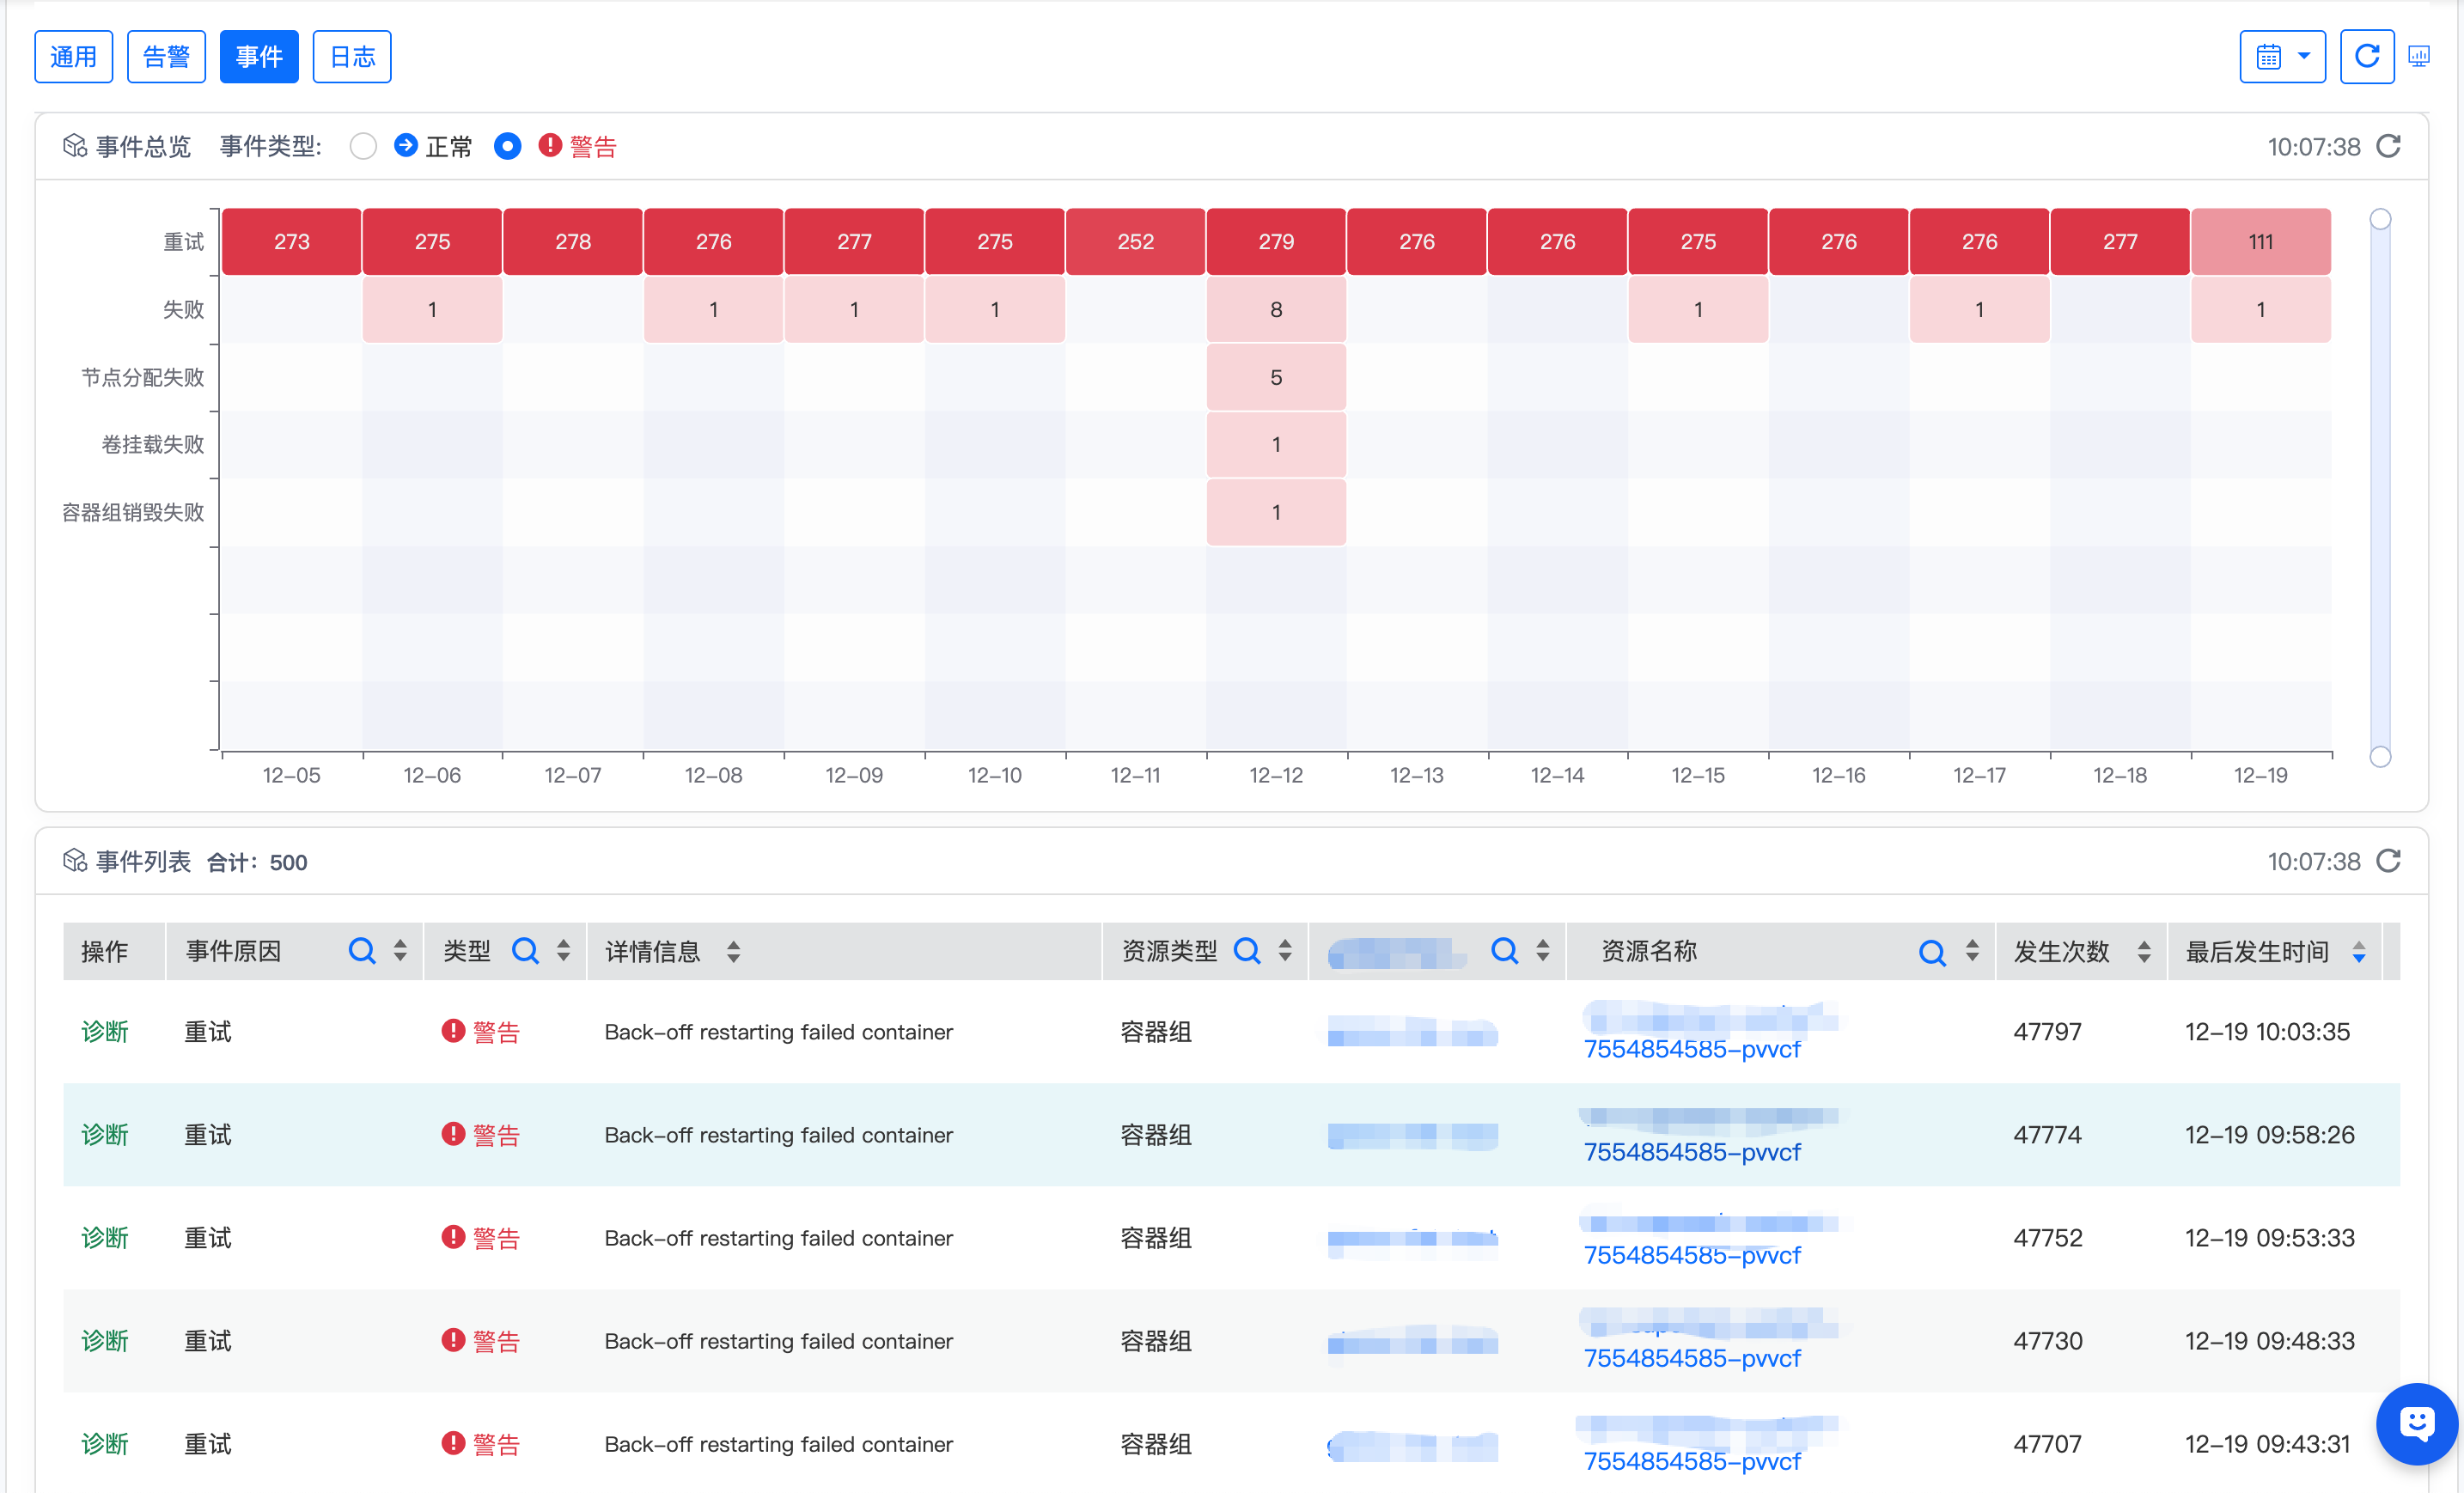Click 诊断 for the 47797 occurrences row
This screenshot has height=1493, width=2464.
pos(104,1031)
